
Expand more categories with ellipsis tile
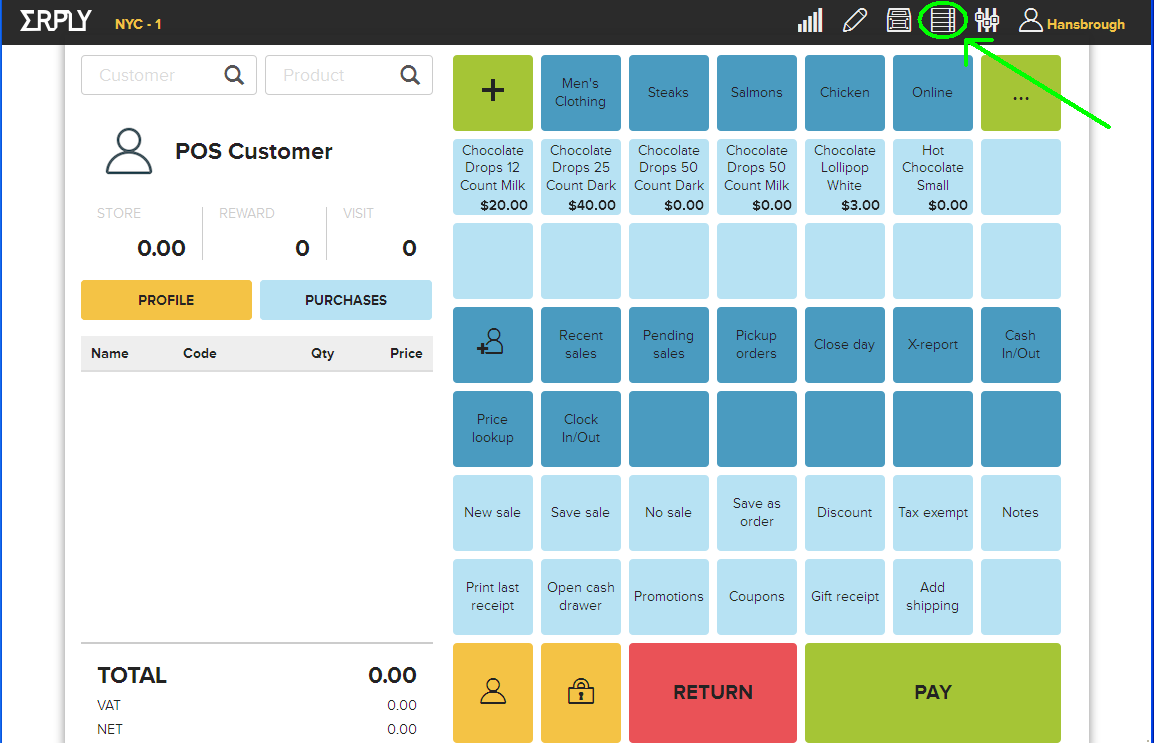1021,93
